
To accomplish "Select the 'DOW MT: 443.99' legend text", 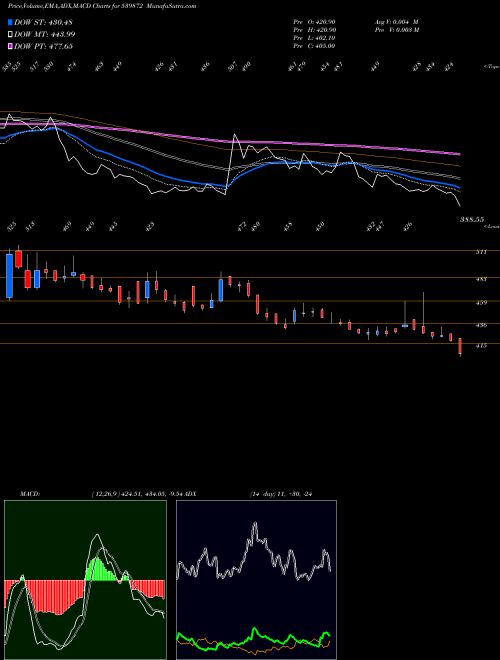I will pos(45,34).
